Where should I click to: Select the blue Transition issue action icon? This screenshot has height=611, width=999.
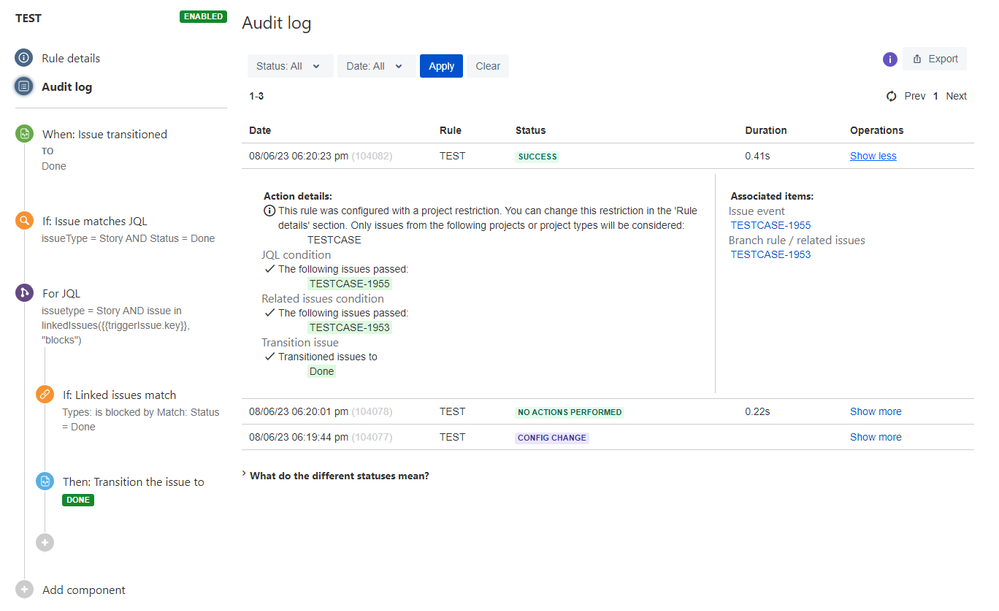[45, 481]
